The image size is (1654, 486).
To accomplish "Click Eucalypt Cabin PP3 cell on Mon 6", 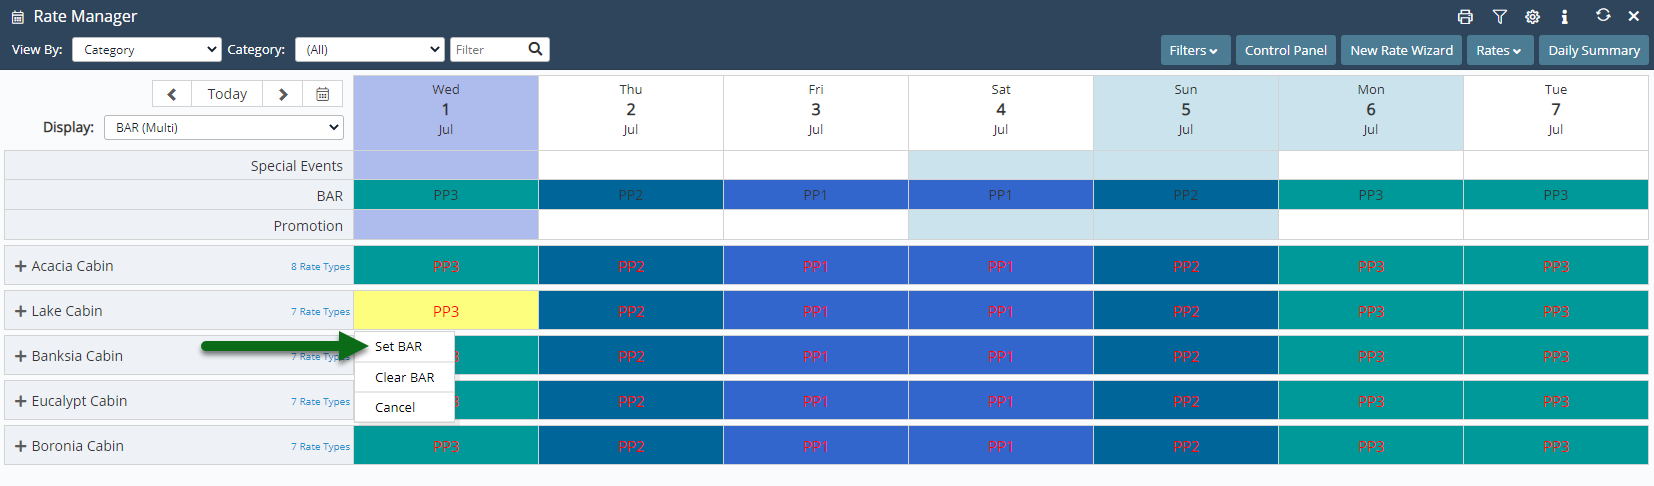I will tap(1371, 401).
